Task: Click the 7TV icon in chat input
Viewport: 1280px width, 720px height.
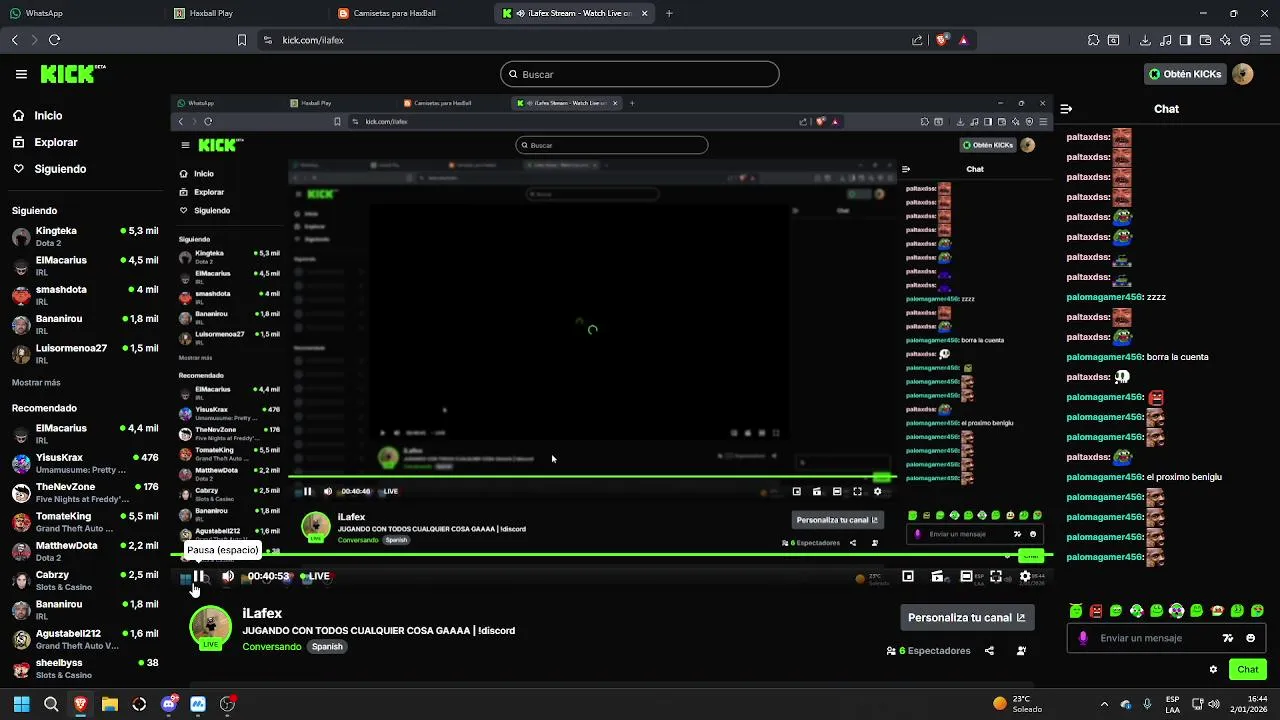Action: pos(1228,638)
